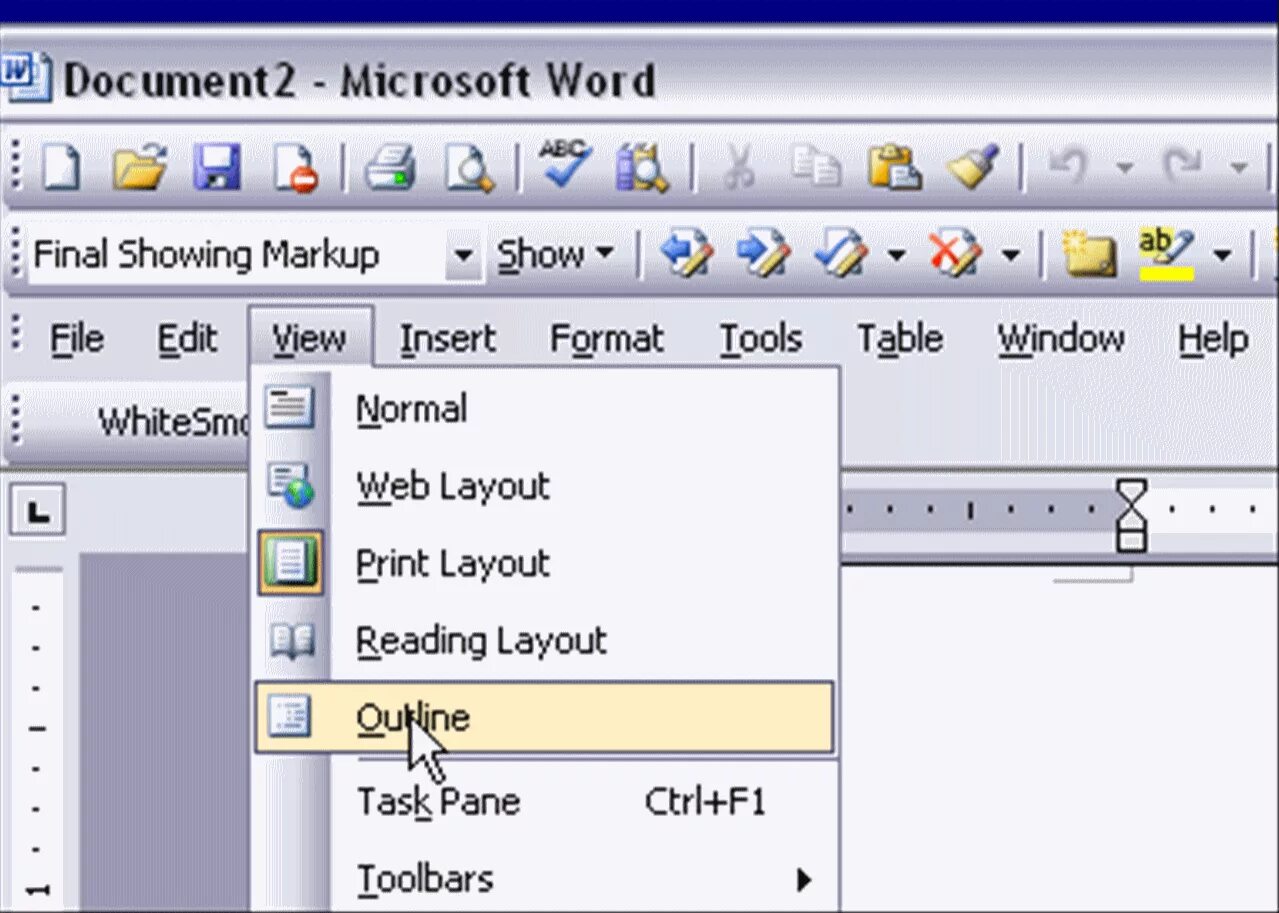Open the Toolbars submenu entry
Screen dimensions: 1279x913
click(x=544, y=880)
